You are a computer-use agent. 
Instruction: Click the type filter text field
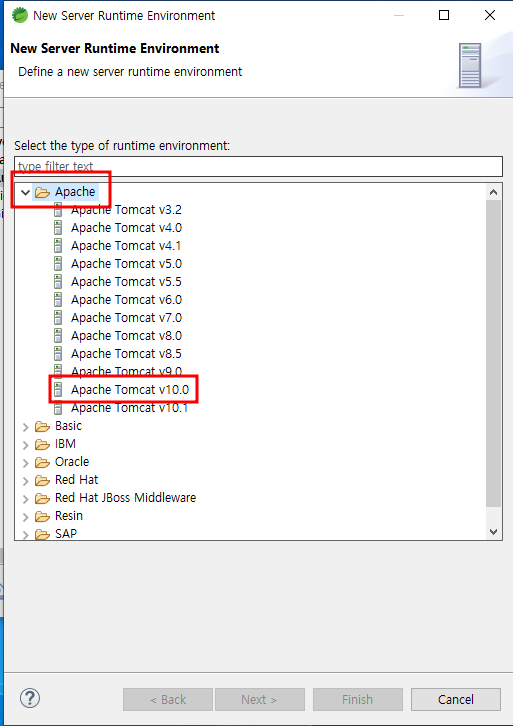258,166
